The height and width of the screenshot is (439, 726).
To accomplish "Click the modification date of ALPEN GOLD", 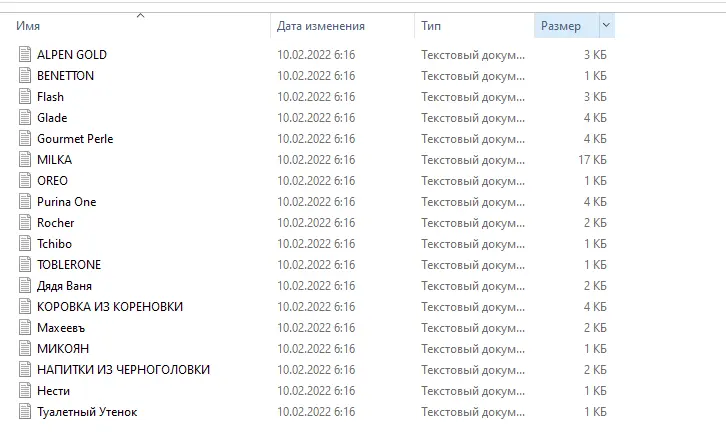I will coord(316,55).
